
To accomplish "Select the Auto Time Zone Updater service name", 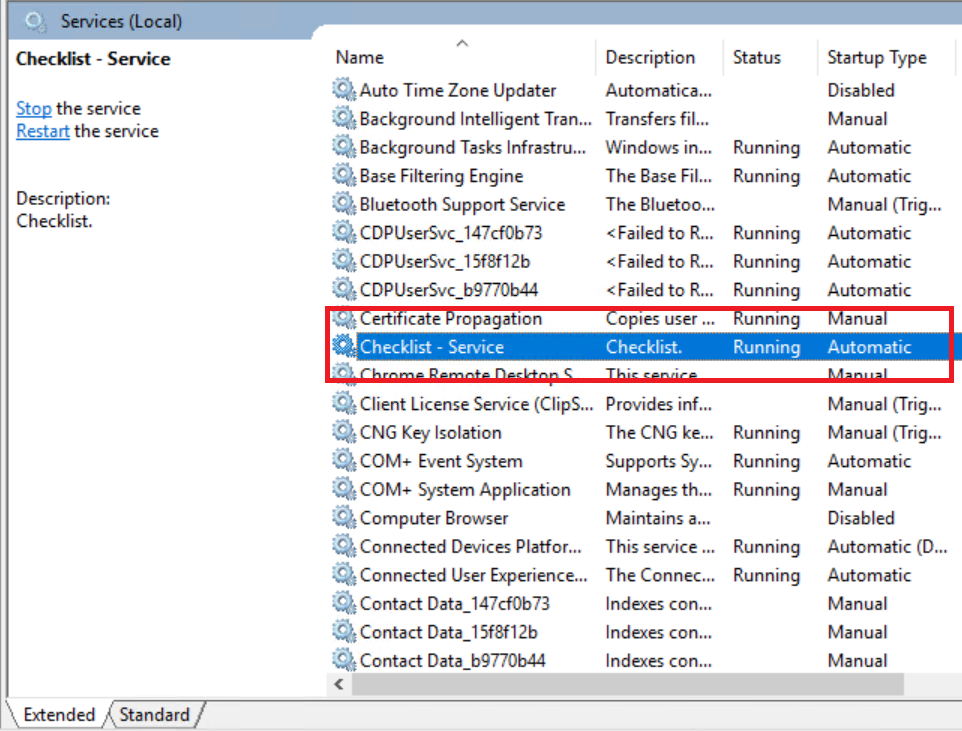I will pos(458,90).
